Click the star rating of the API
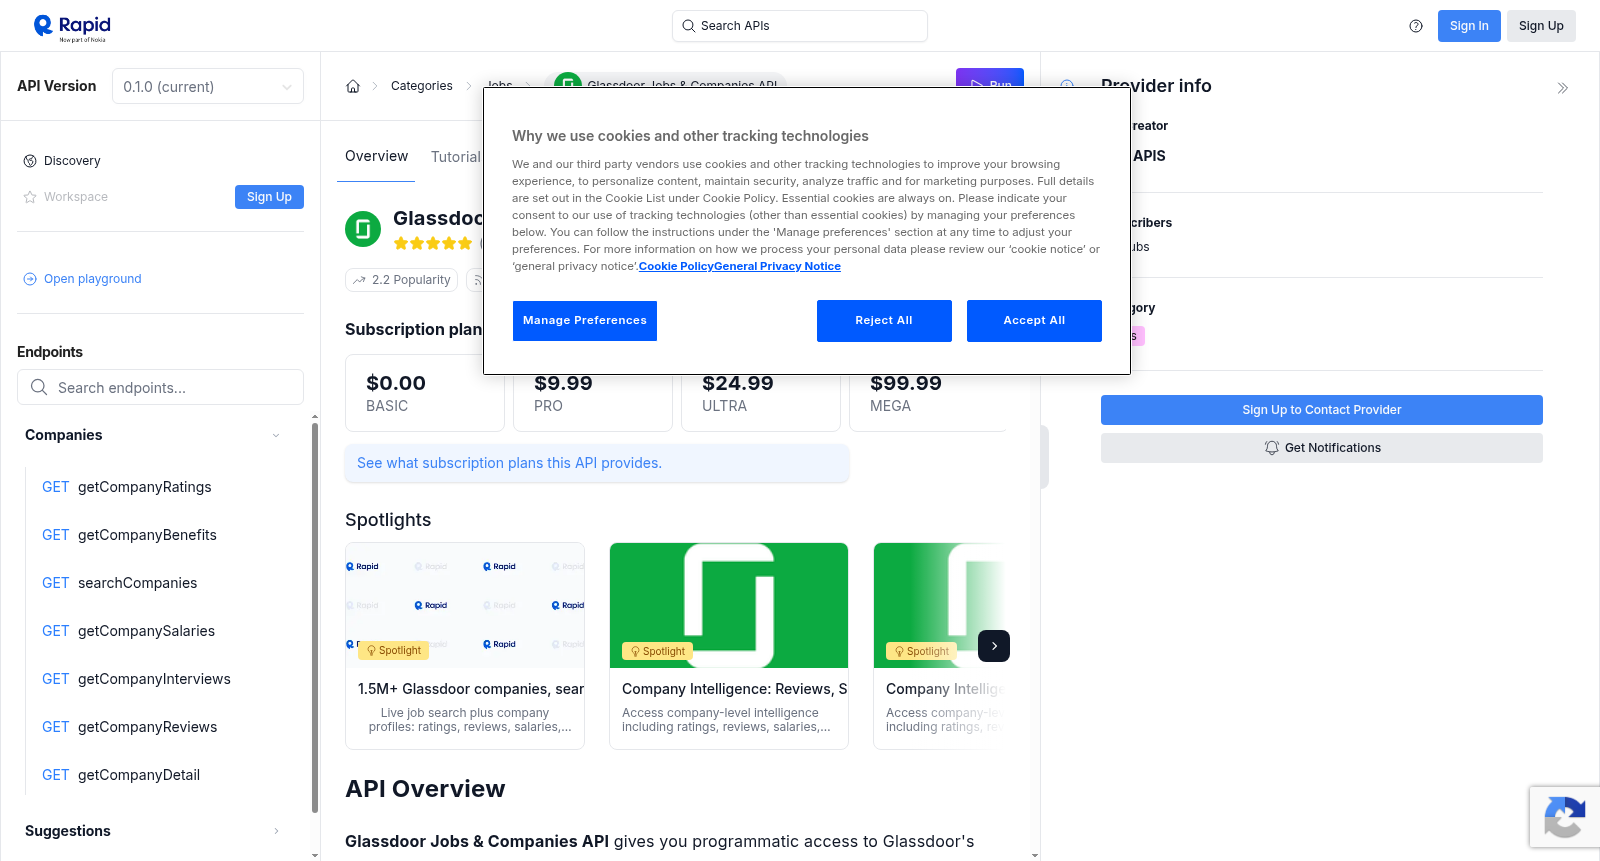1600x861 pixels. click(x=433, y=243)
